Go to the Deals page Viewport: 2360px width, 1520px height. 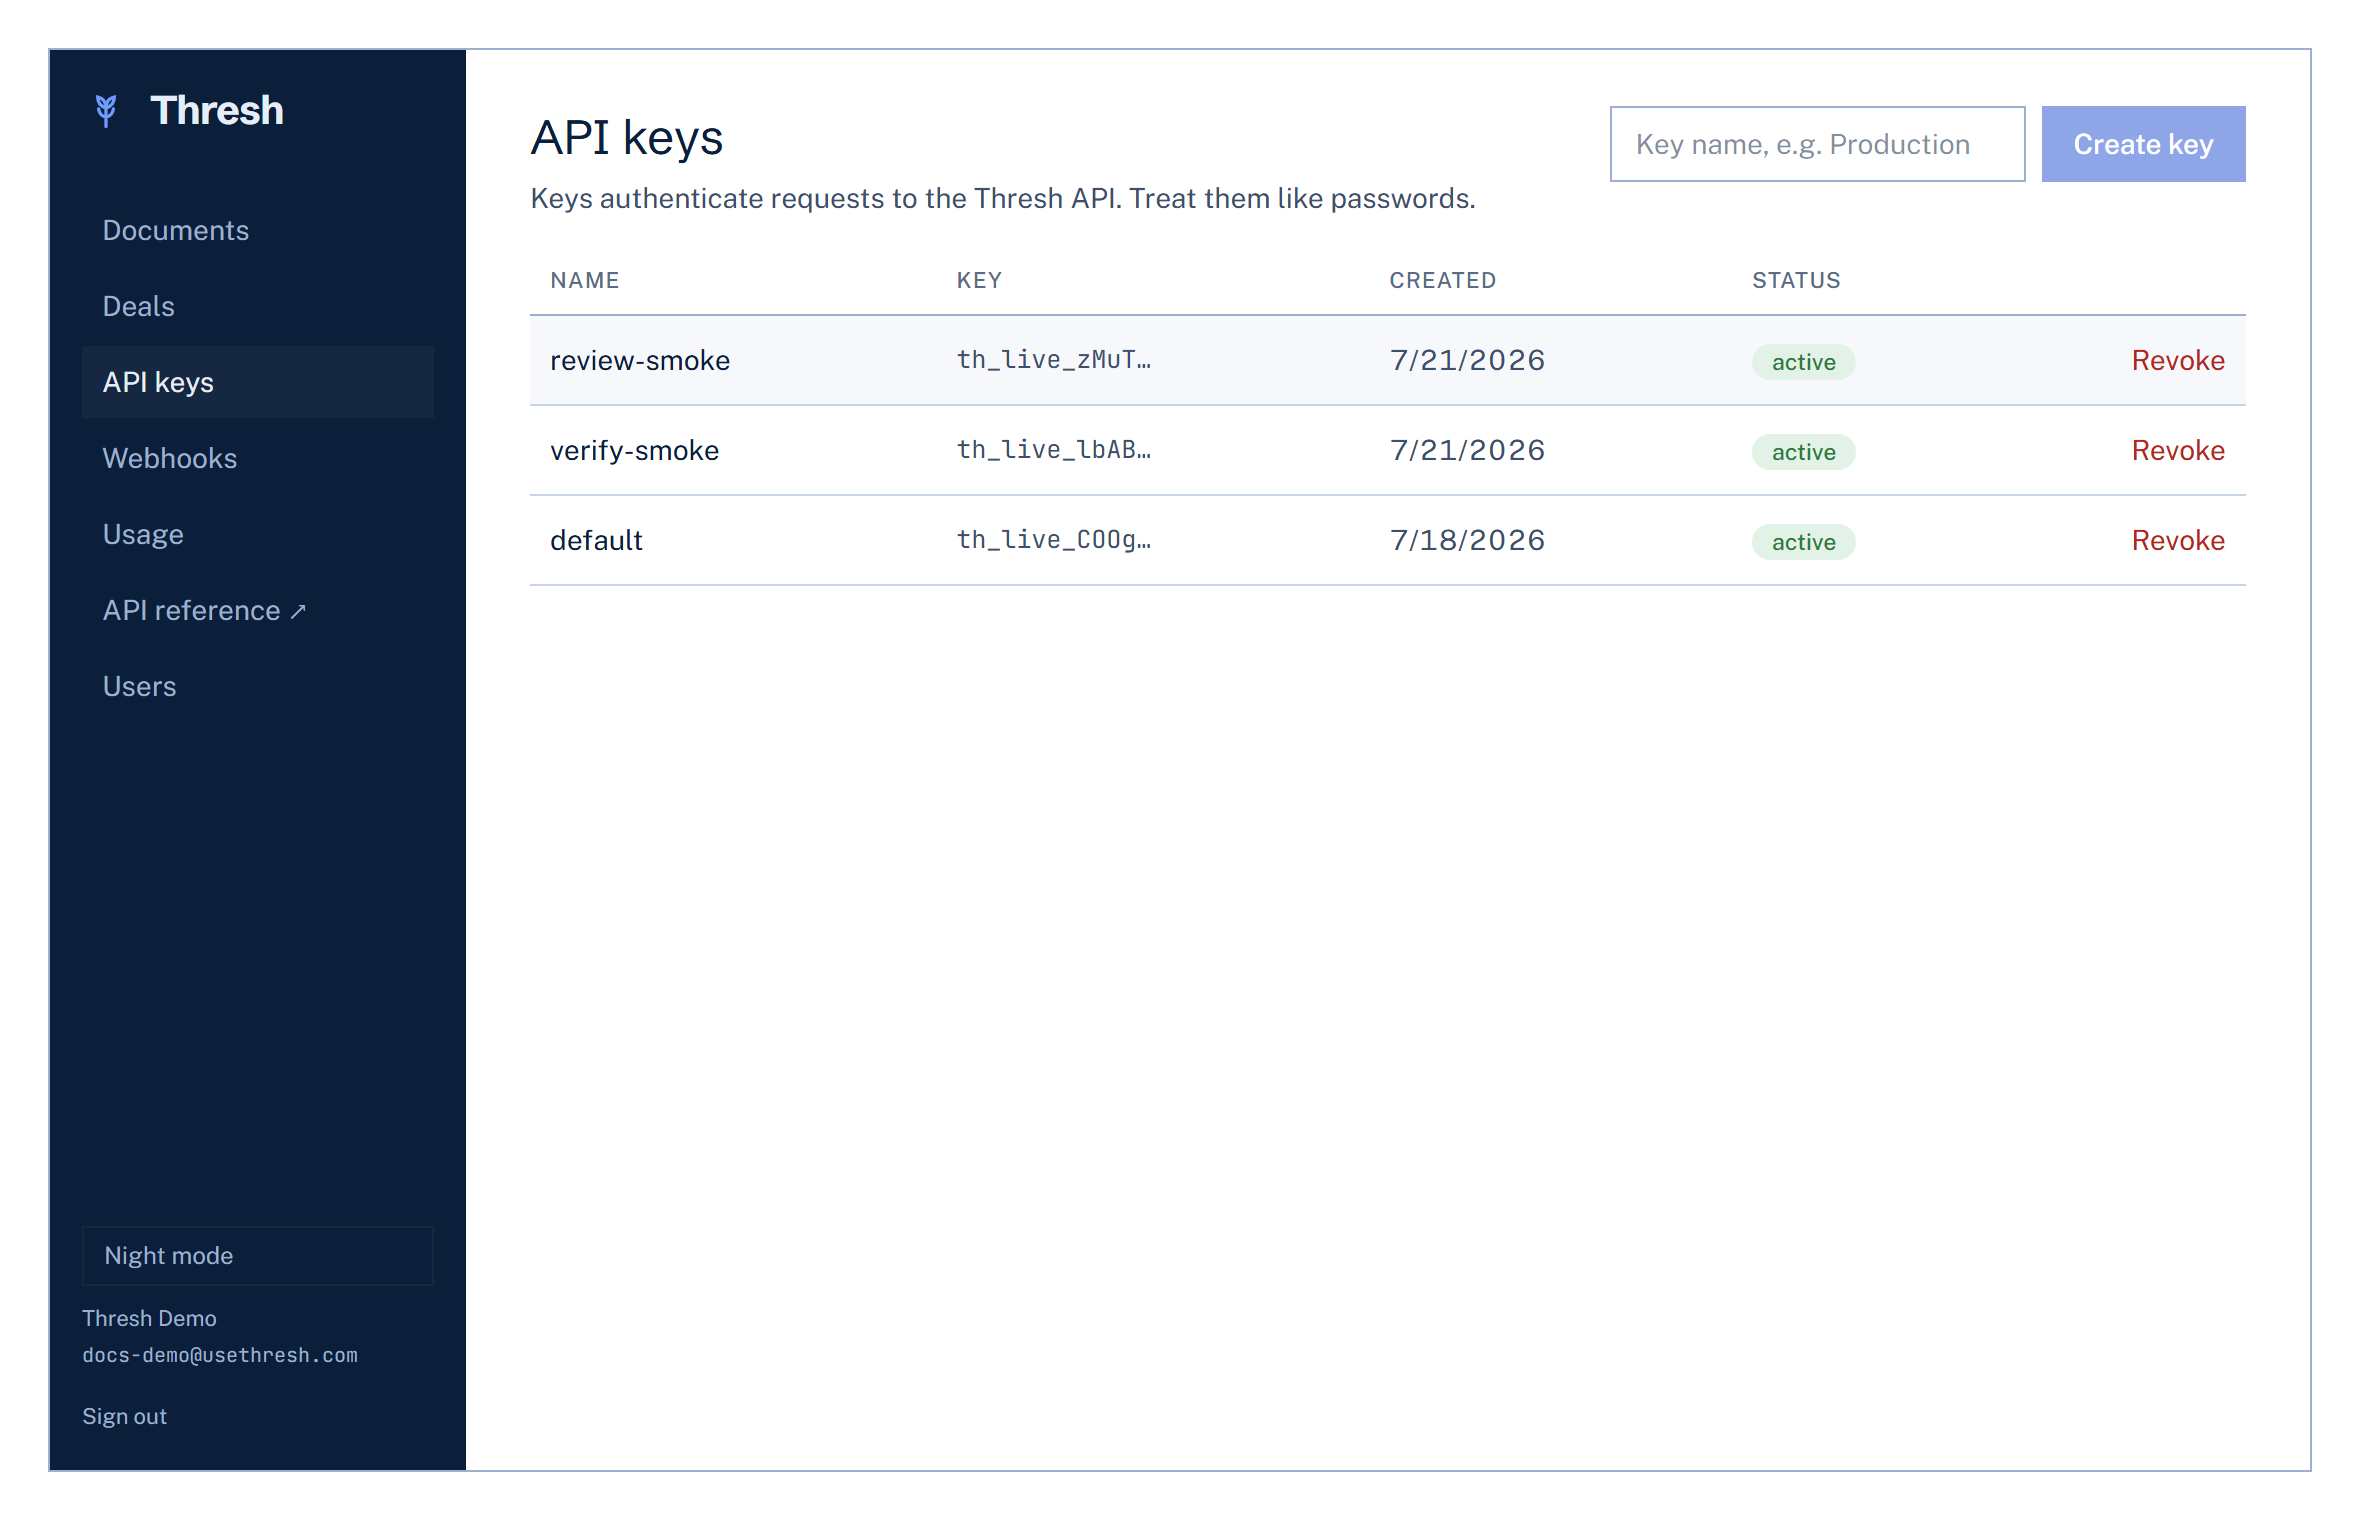(258, 306)
